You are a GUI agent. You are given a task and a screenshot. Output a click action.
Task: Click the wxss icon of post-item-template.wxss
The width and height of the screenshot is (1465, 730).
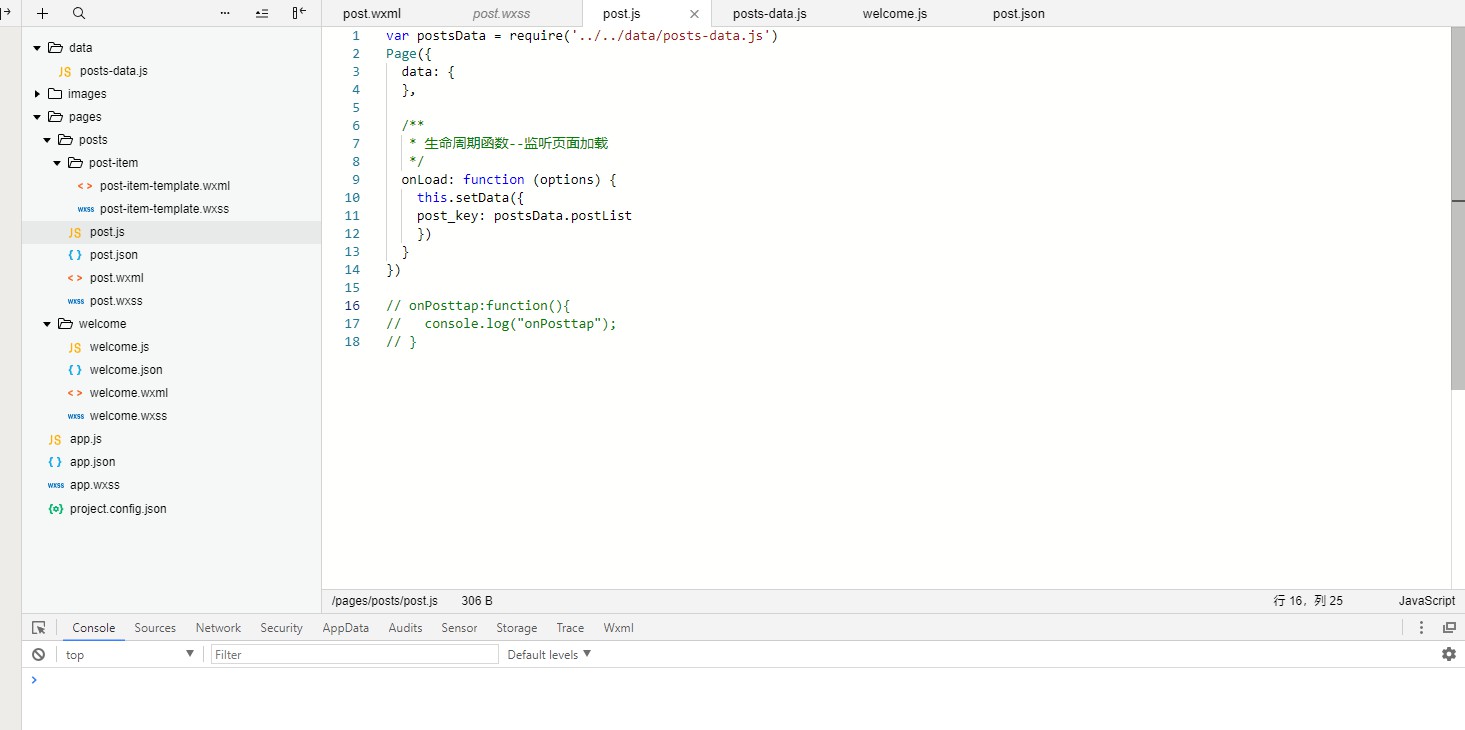click(85, 209)
